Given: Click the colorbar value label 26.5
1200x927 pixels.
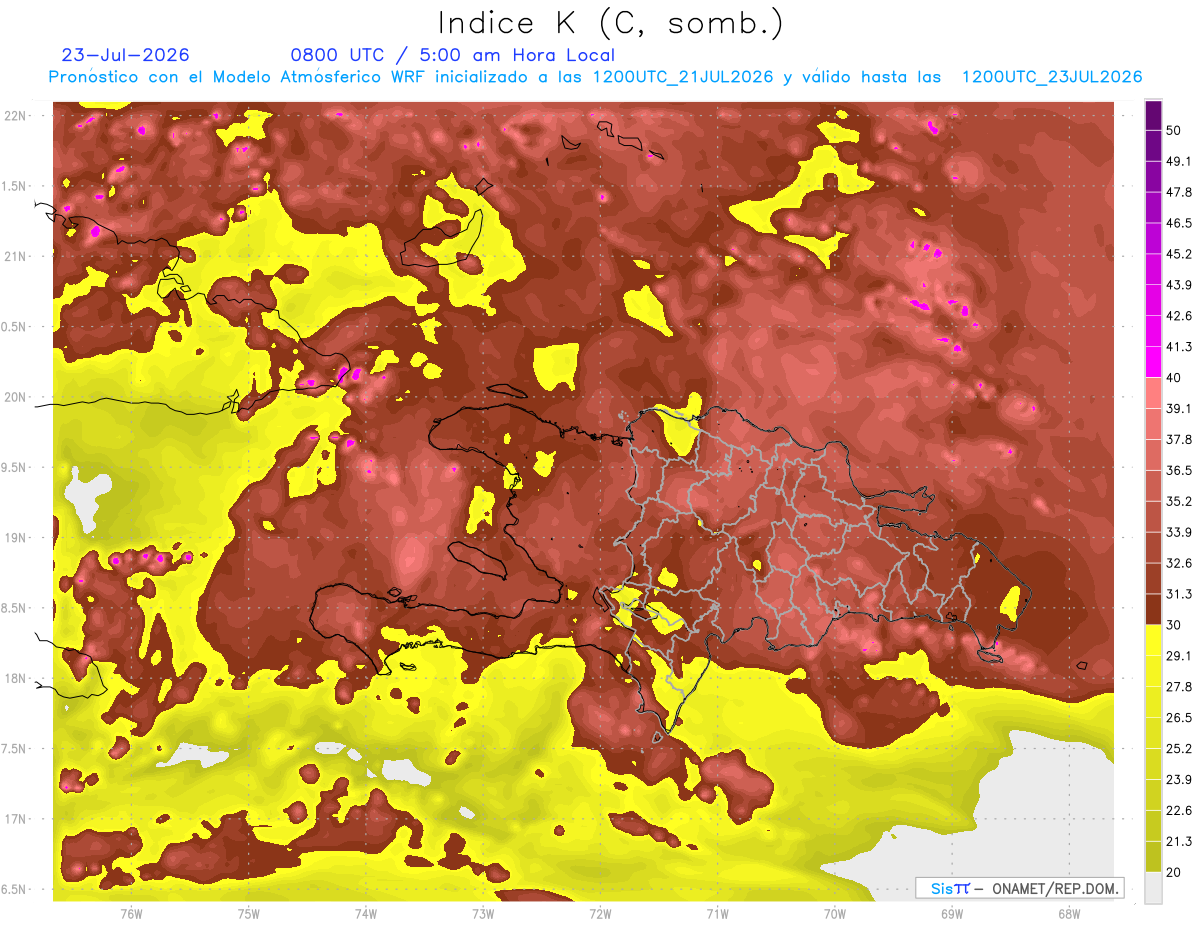Looking at the screenshot, I should click(x=1179, y=717).
